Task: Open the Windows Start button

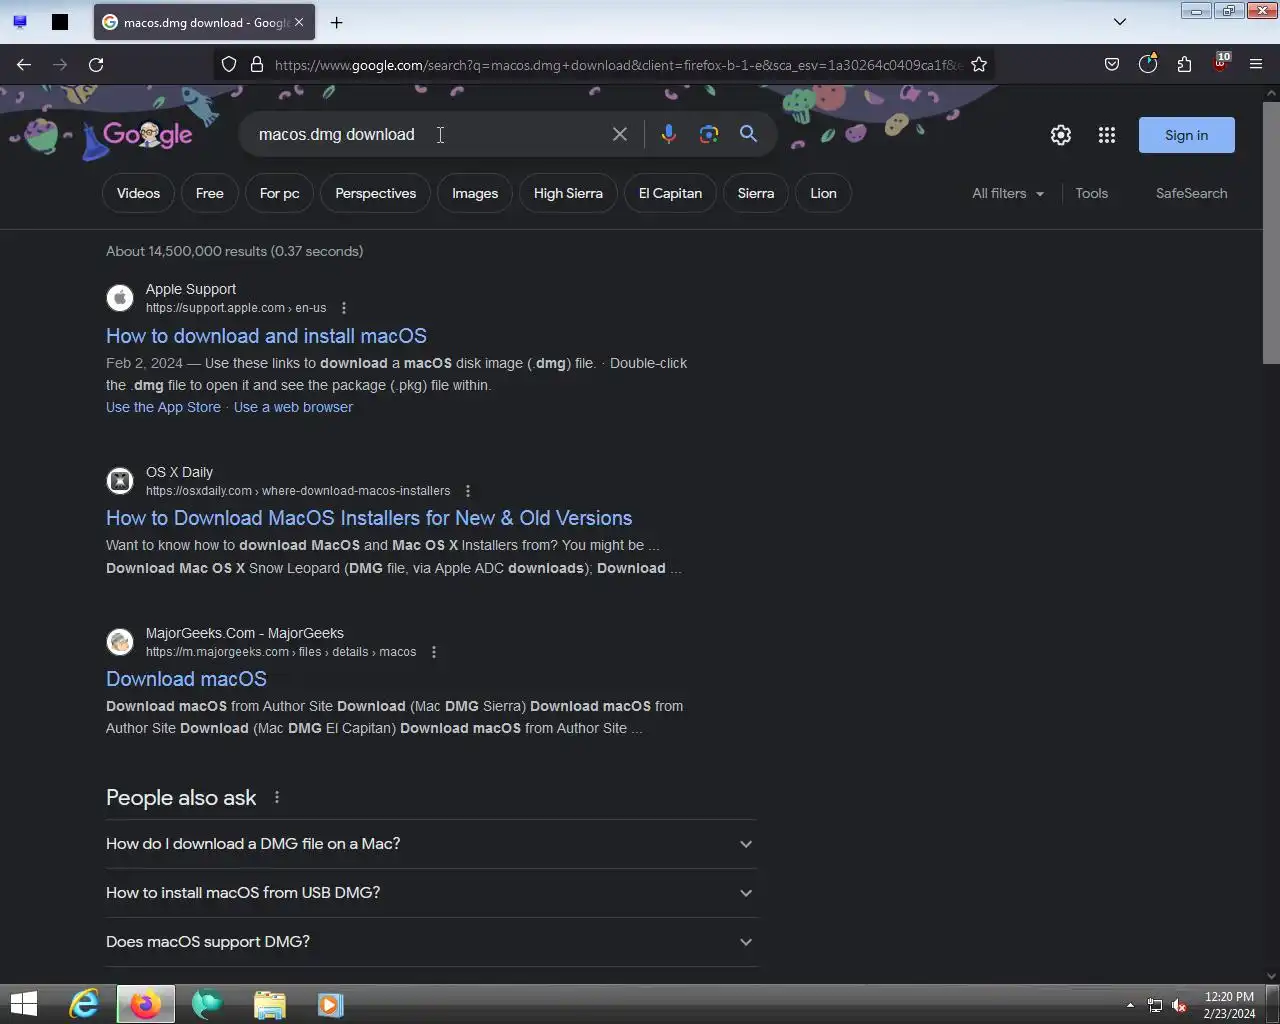Action: [x=24, y=1004]
